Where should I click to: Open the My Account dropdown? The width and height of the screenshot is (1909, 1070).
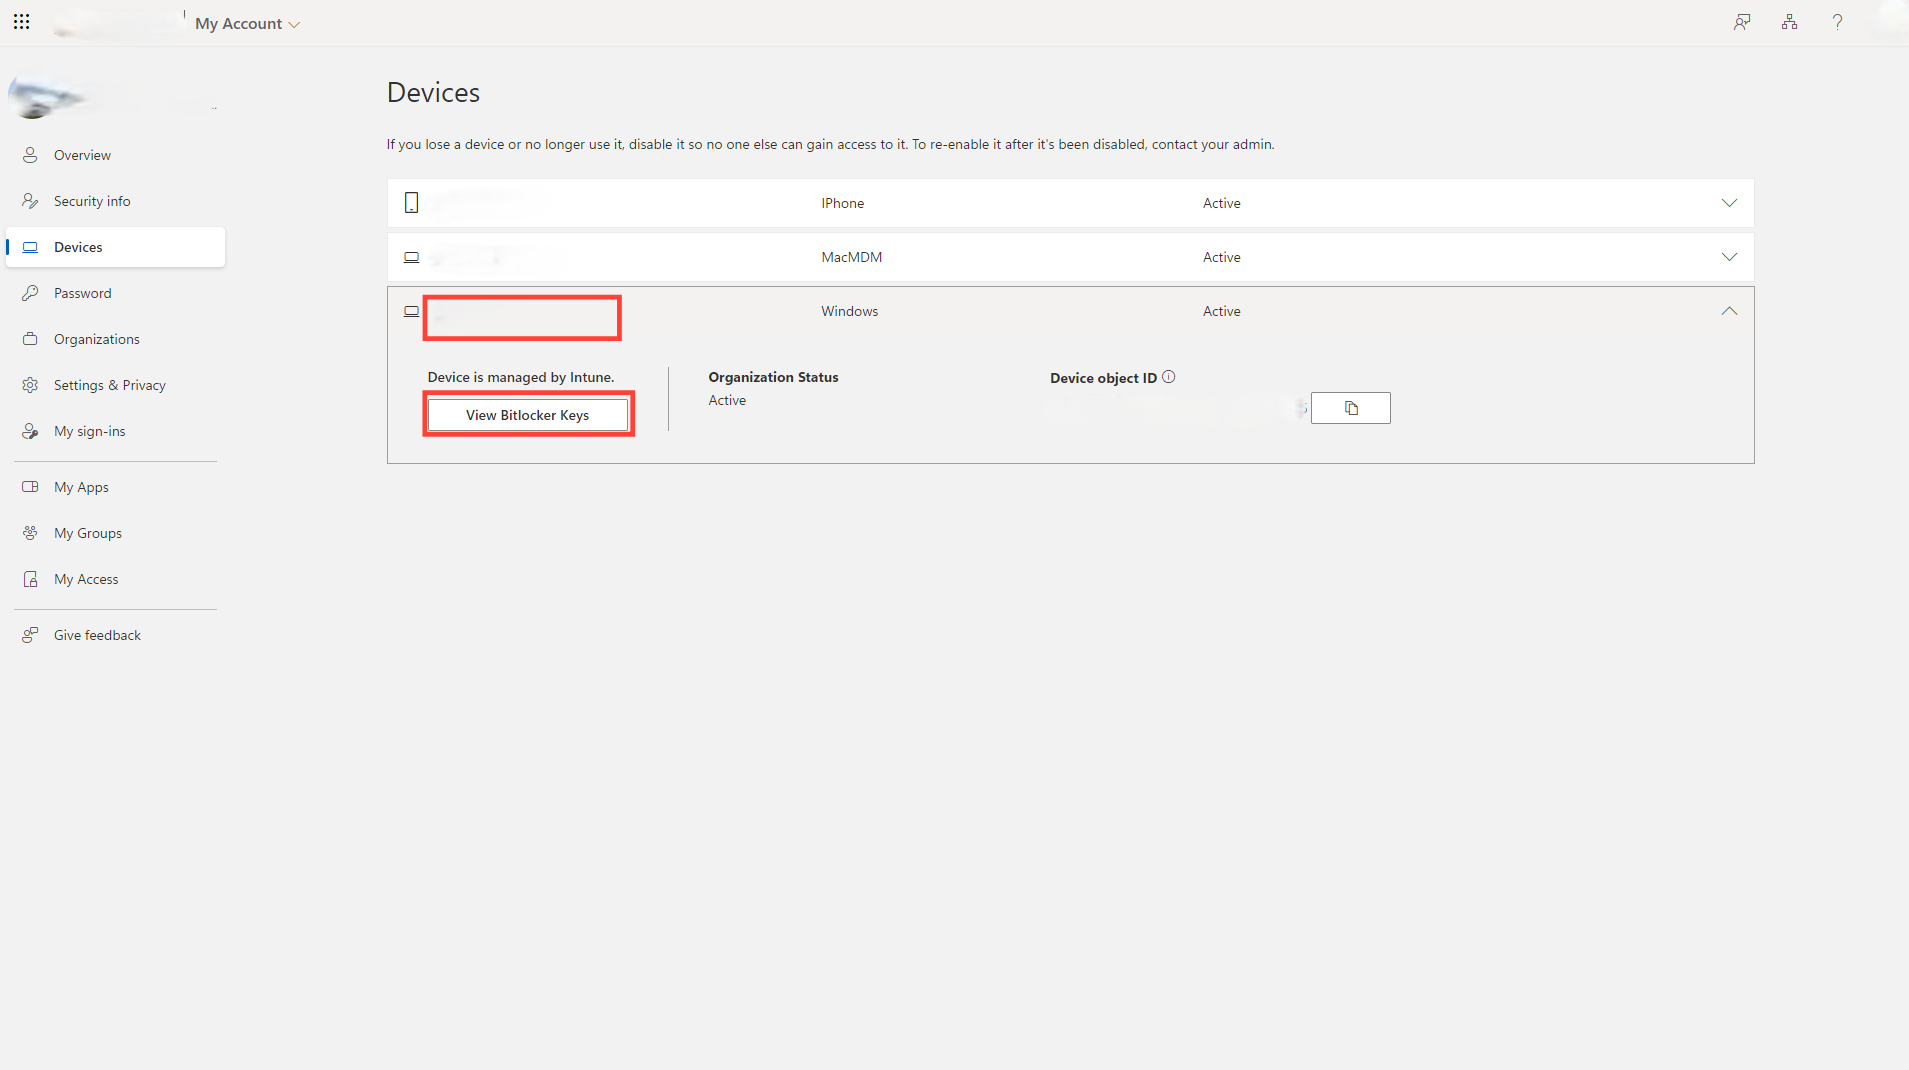pos(246,23)
